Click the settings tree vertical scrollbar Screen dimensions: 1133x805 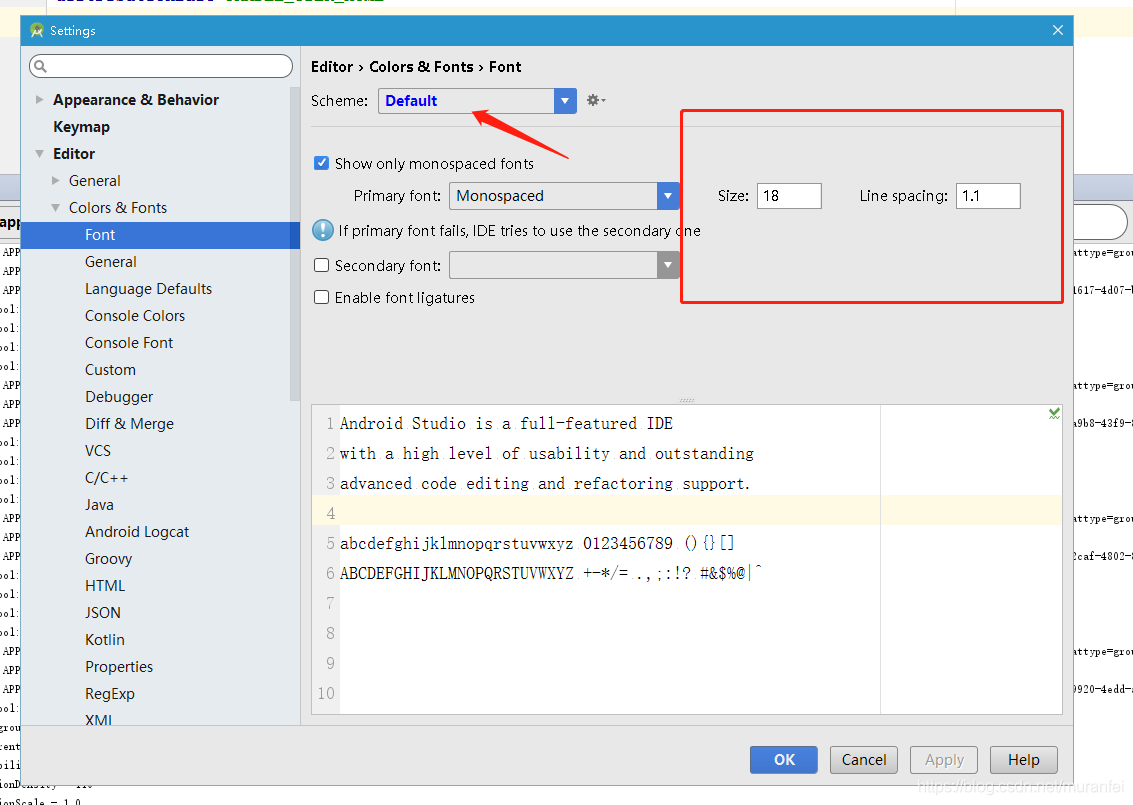point(294,244)
